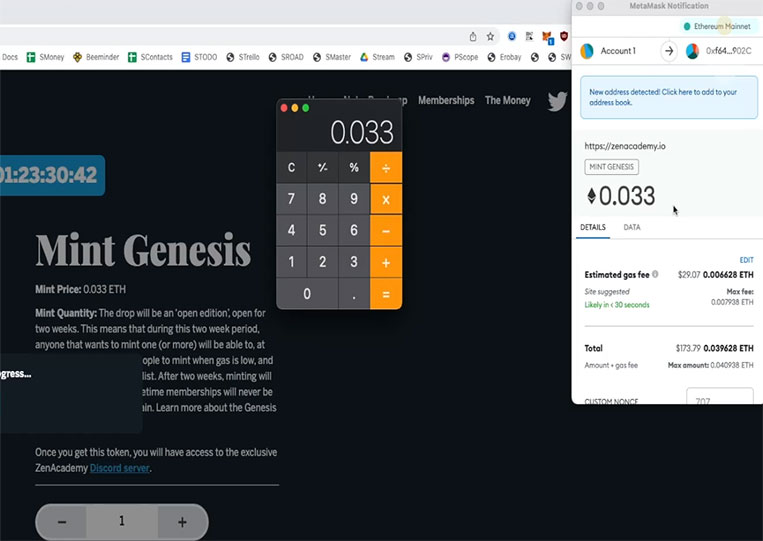Open STrello bookmark

[x=243, y=57]
